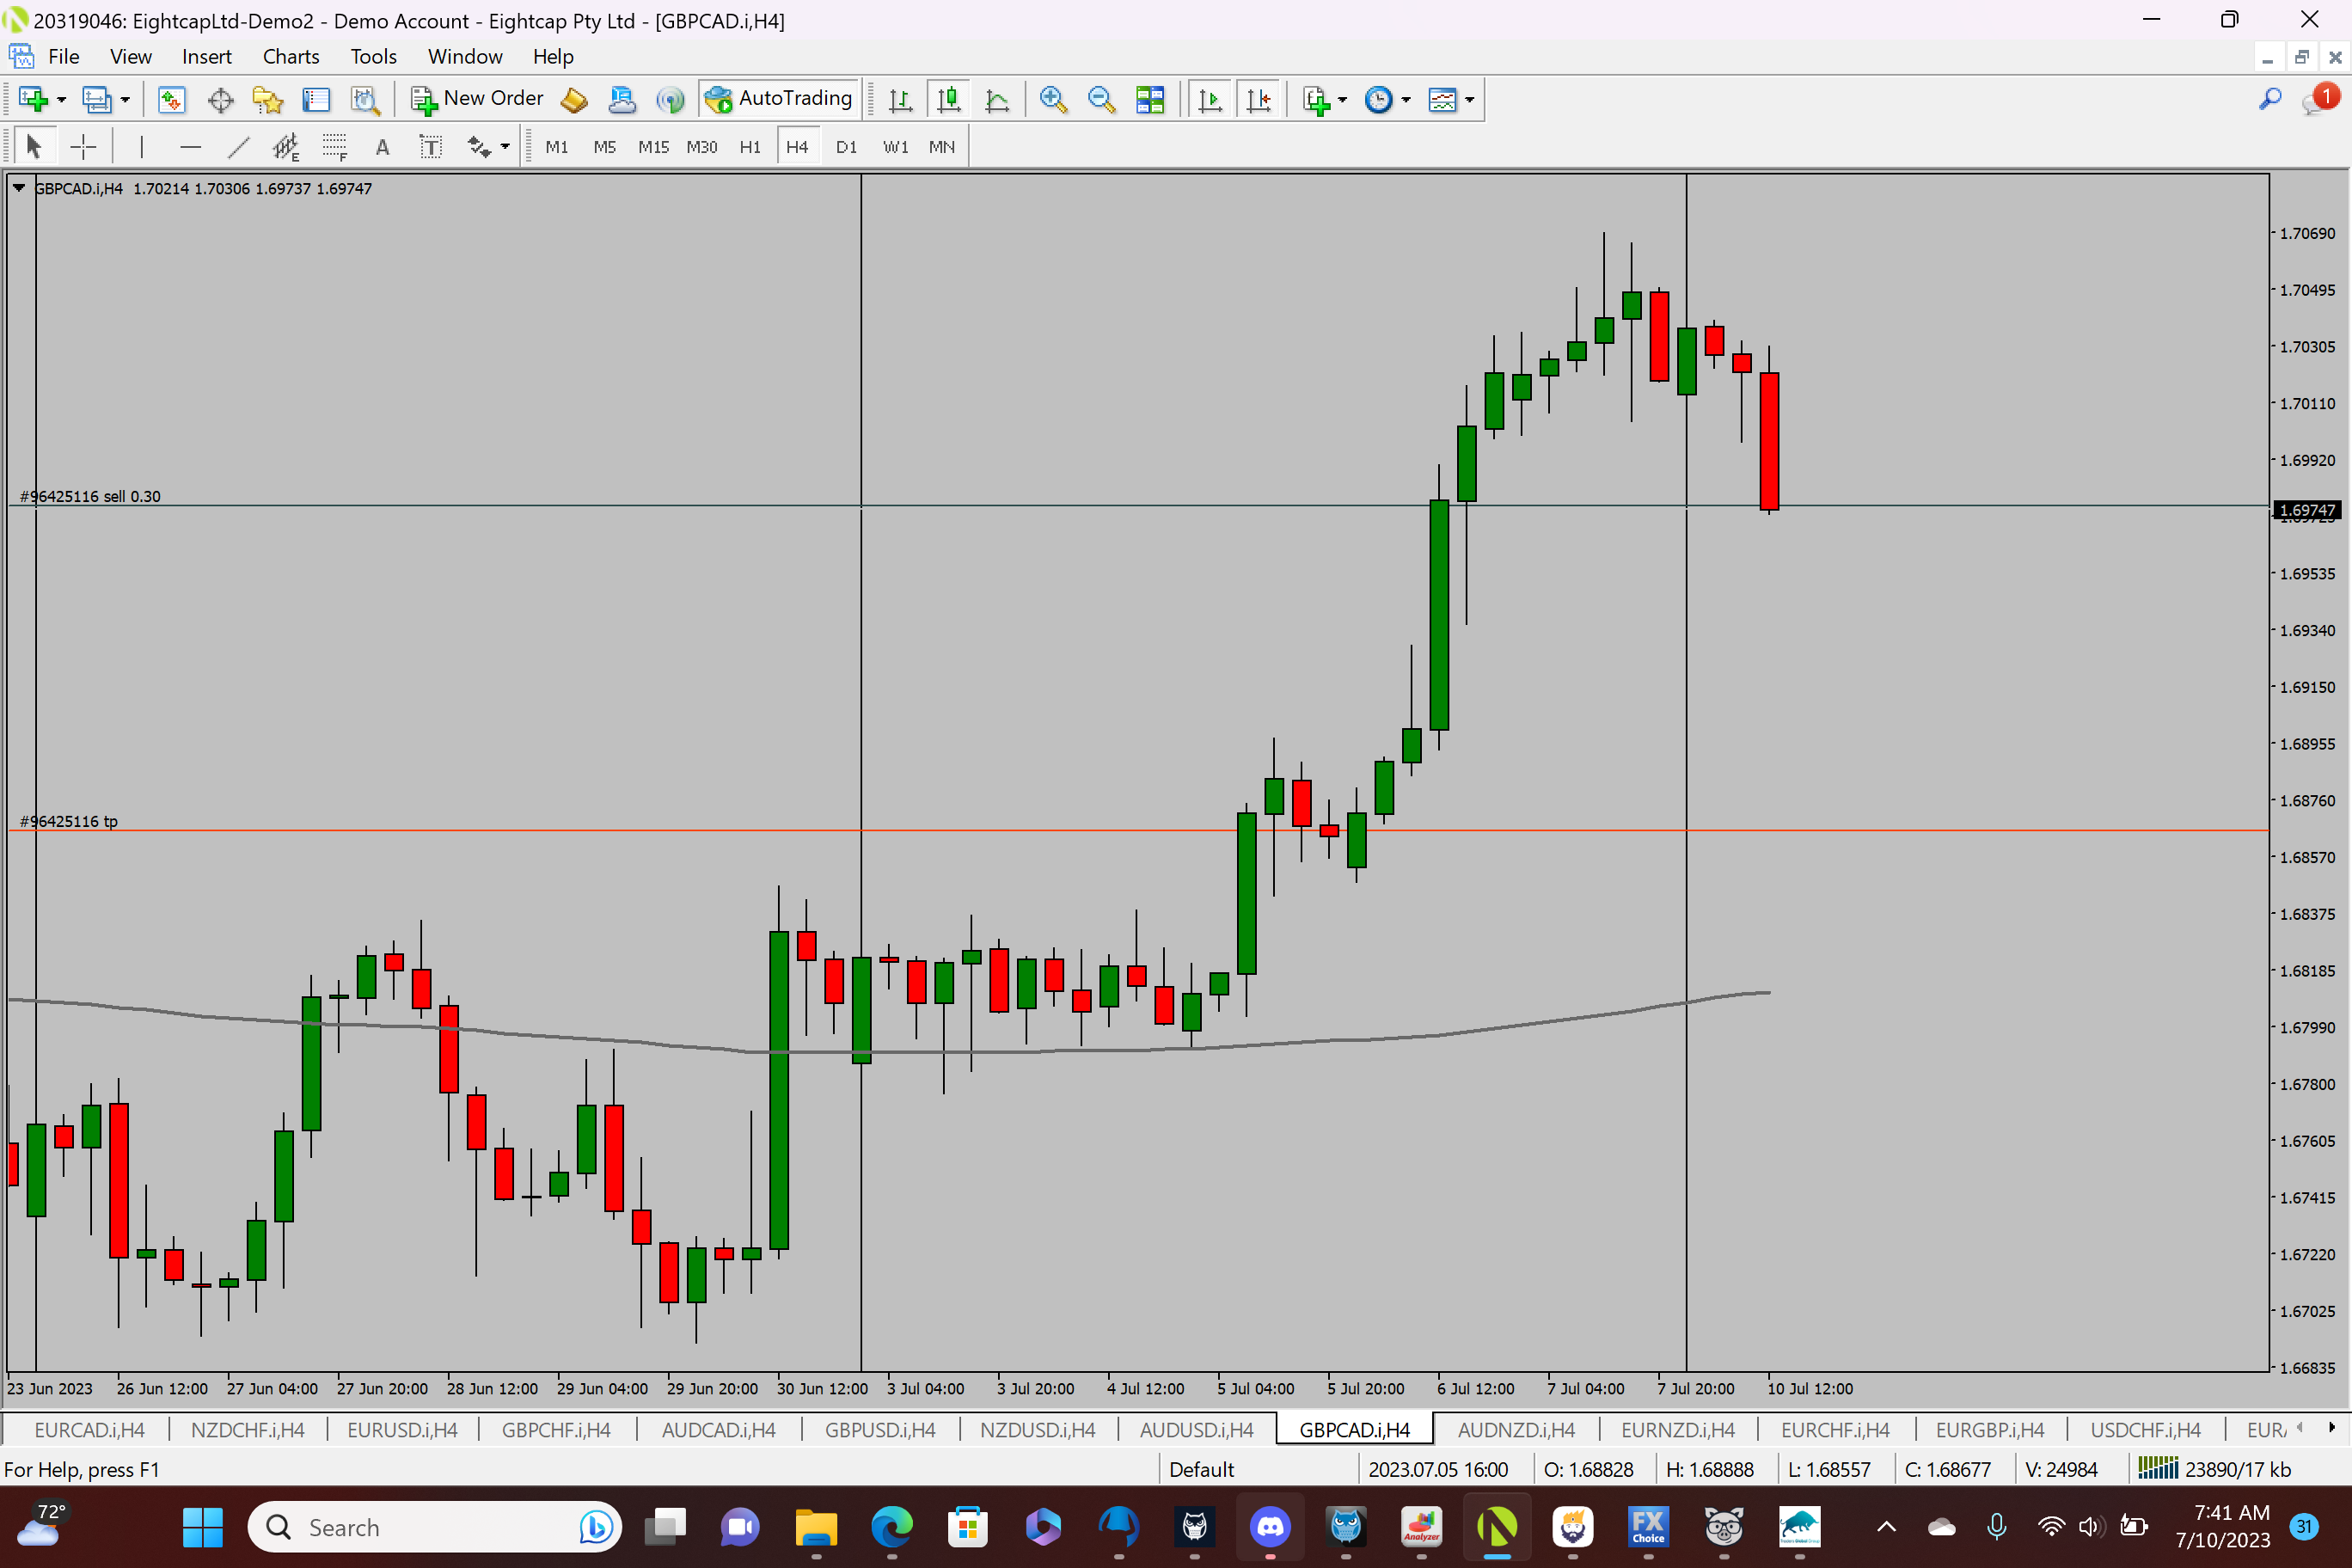
Task: Switch chart to Bar Chart mode
Action: pos(900,99)
